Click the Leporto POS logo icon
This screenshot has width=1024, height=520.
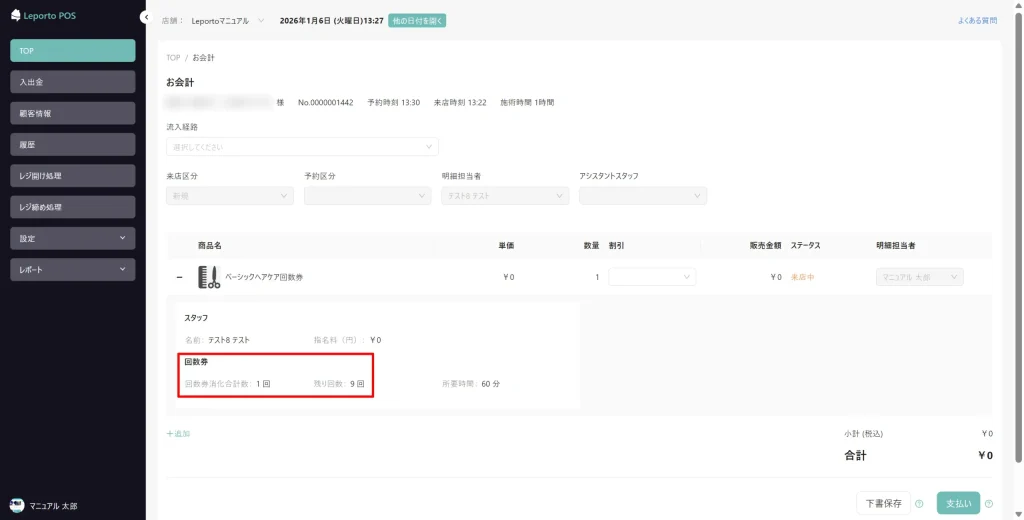[16, 15]
